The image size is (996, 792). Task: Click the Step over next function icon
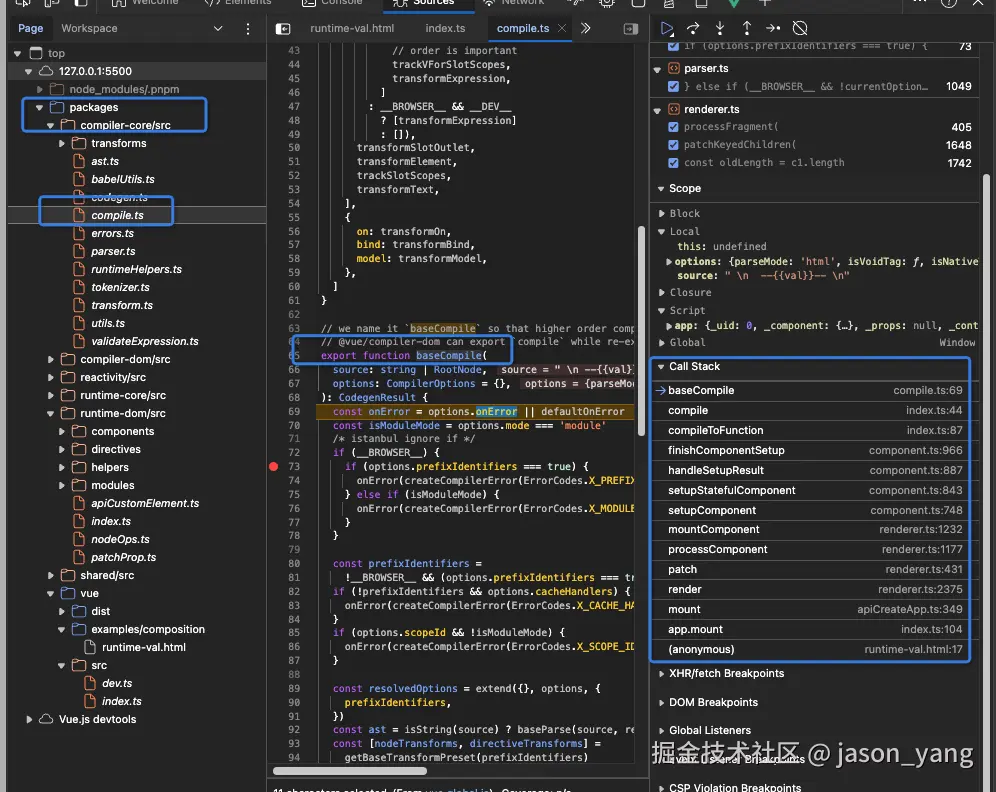pos(692,28)
